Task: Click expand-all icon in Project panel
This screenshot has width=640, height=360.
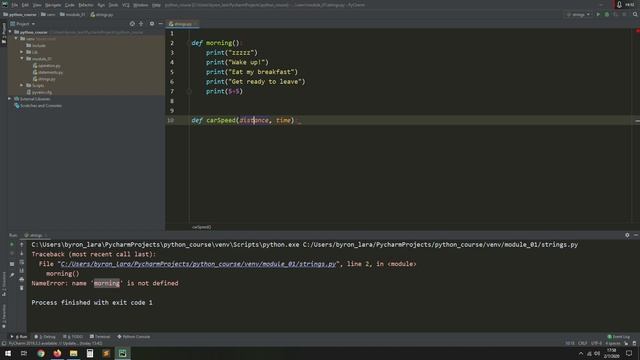Action: [x=141, y=24]
